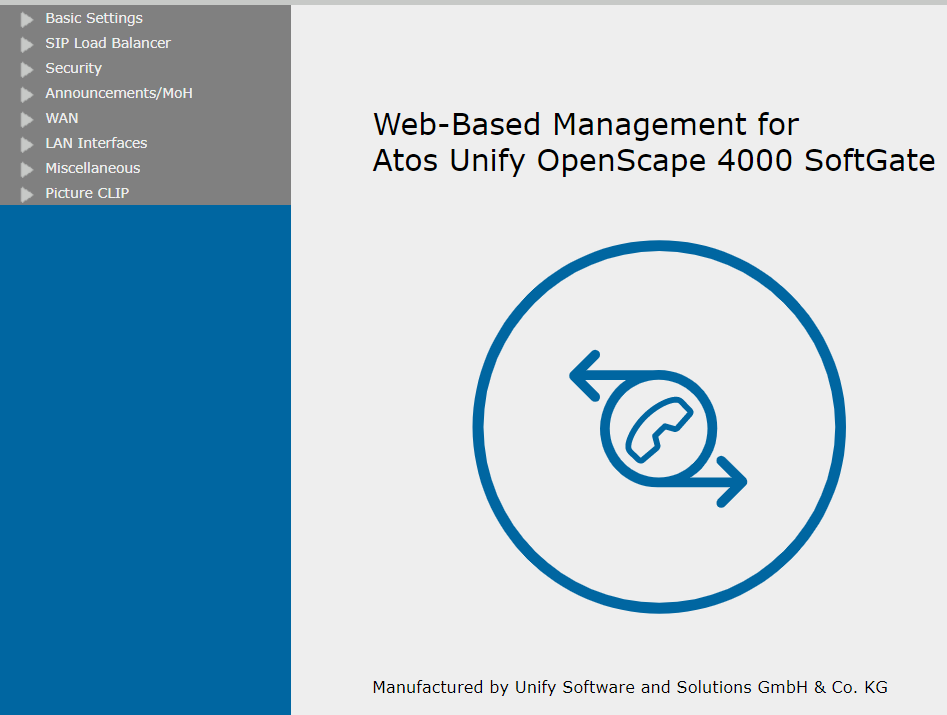This screenshot has width=947, height=715.
Task: Select the WAN menu entry
Action: coord(62,118)
